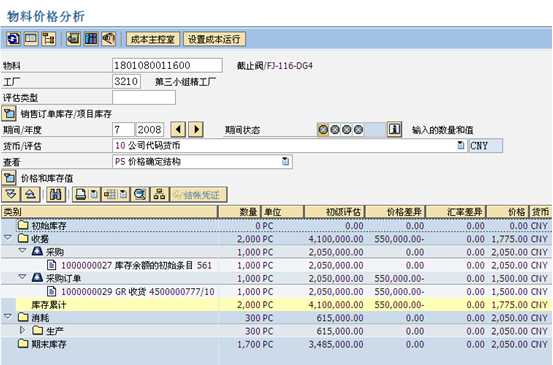Image resolution: width=553 pixels, height=365 pixels.
Task: Click the binoculars find icon
Action: (56, 195)
